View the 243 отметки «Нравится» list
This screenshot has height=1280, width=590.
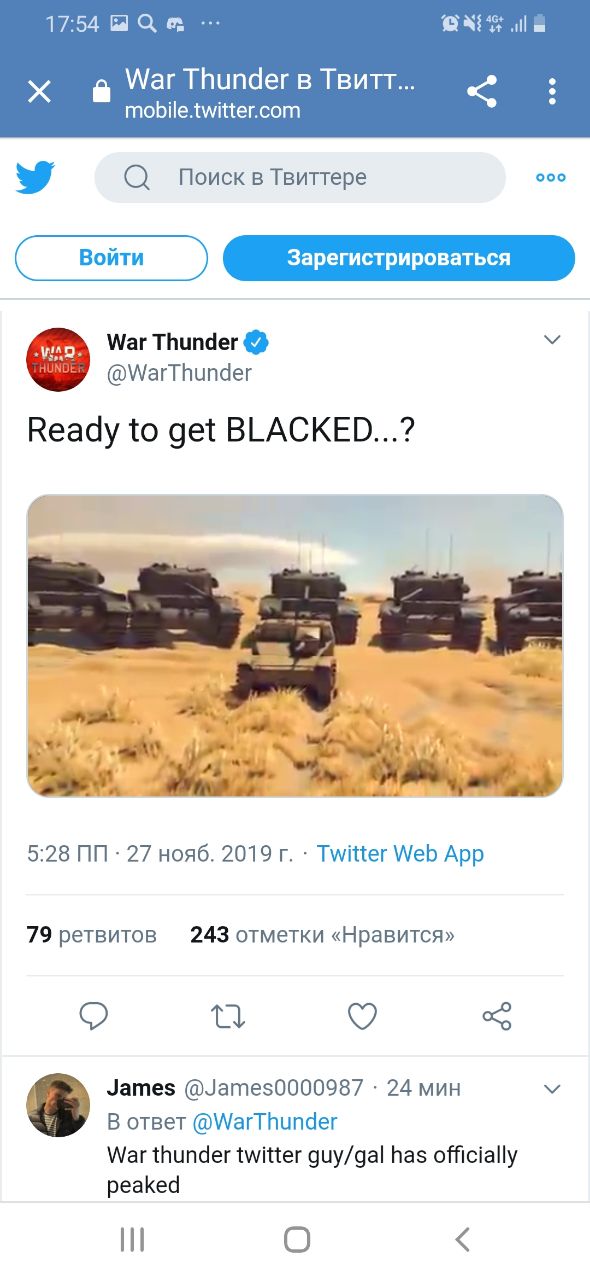(x=322, y=935)
